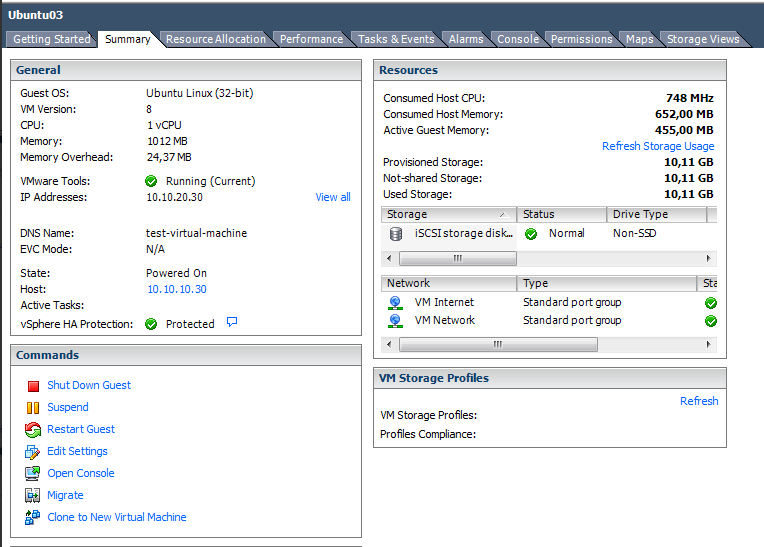Click storage table scrollbar left arrow

tap(389, 258)
